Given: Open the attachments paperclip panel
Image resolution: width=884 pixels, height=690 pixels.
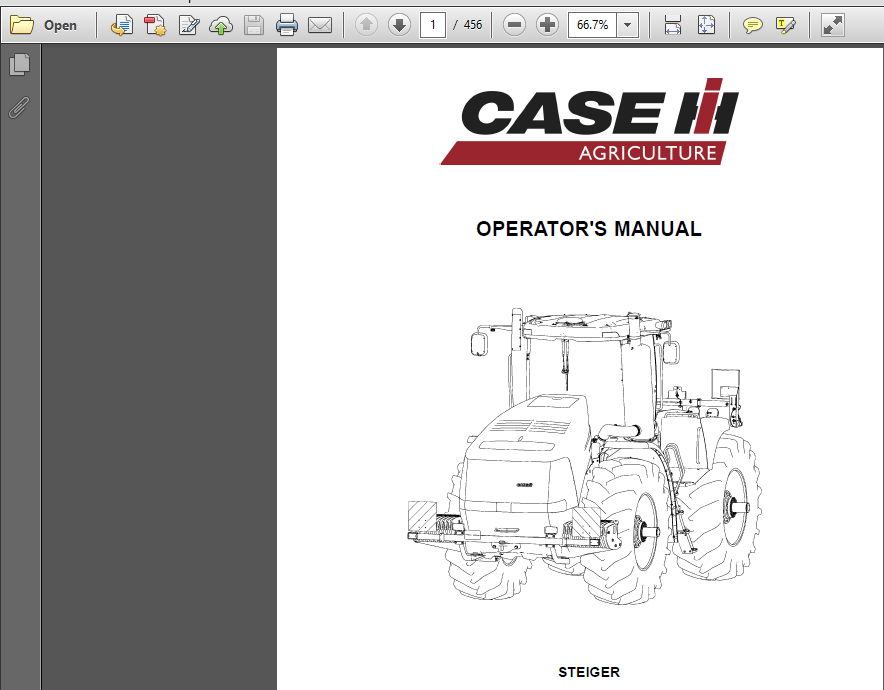Looking at the screenshot, I should (x=19, y=107).
